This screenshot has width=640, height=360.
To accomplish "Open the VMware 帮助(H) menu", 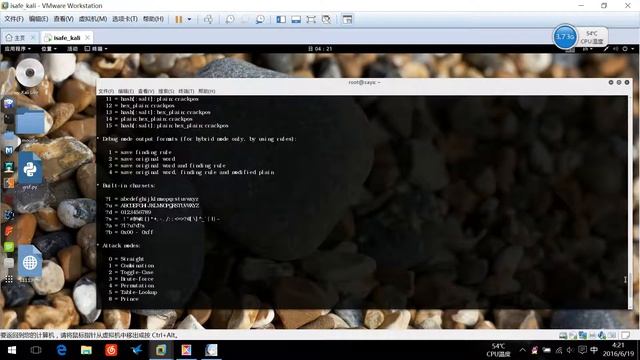I will coord(153,19).
